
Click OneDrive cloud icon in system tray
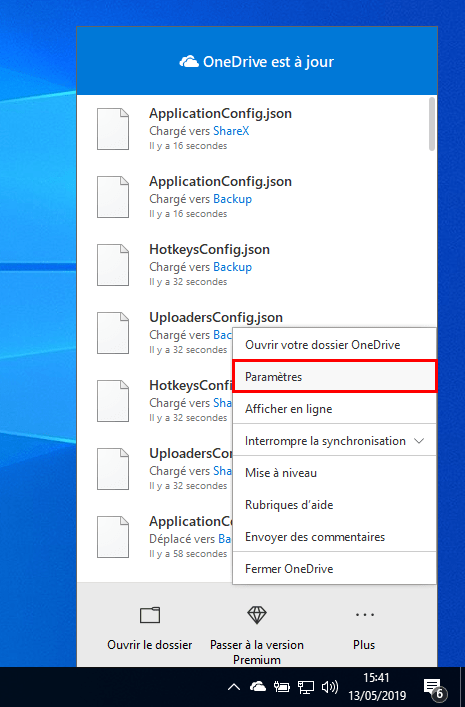tap(258, 687)
